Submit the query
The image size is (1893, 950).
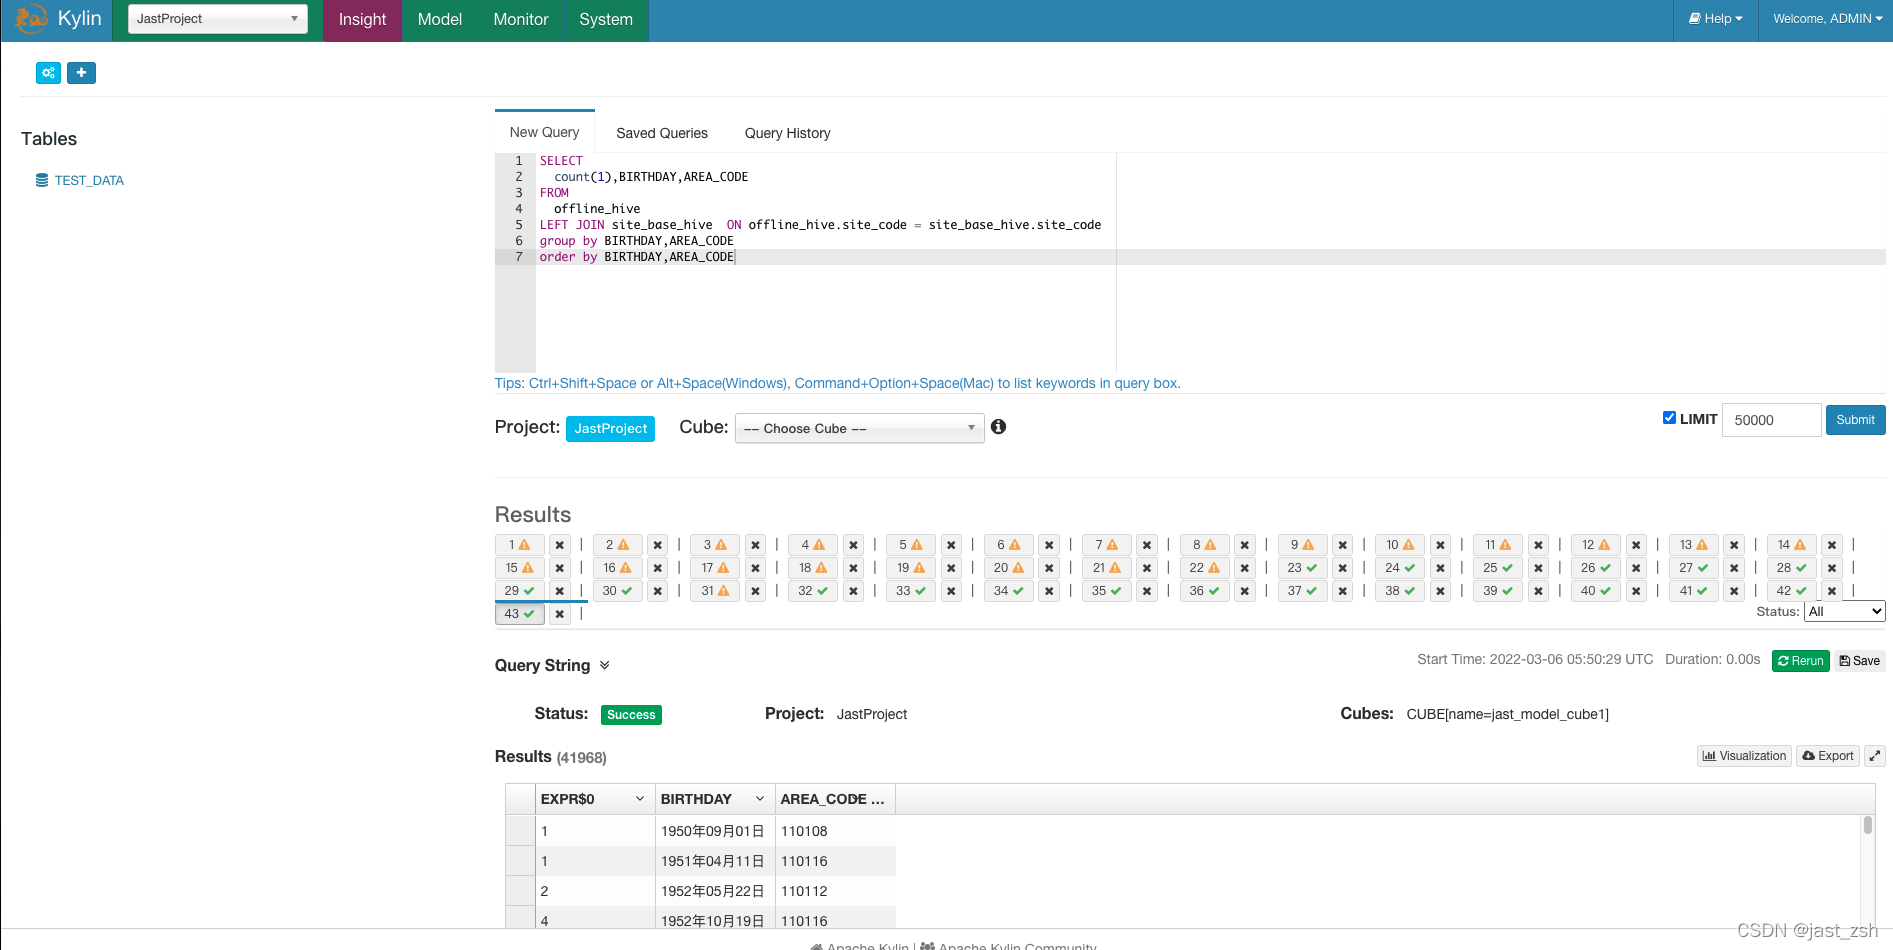pos(1855,420)
